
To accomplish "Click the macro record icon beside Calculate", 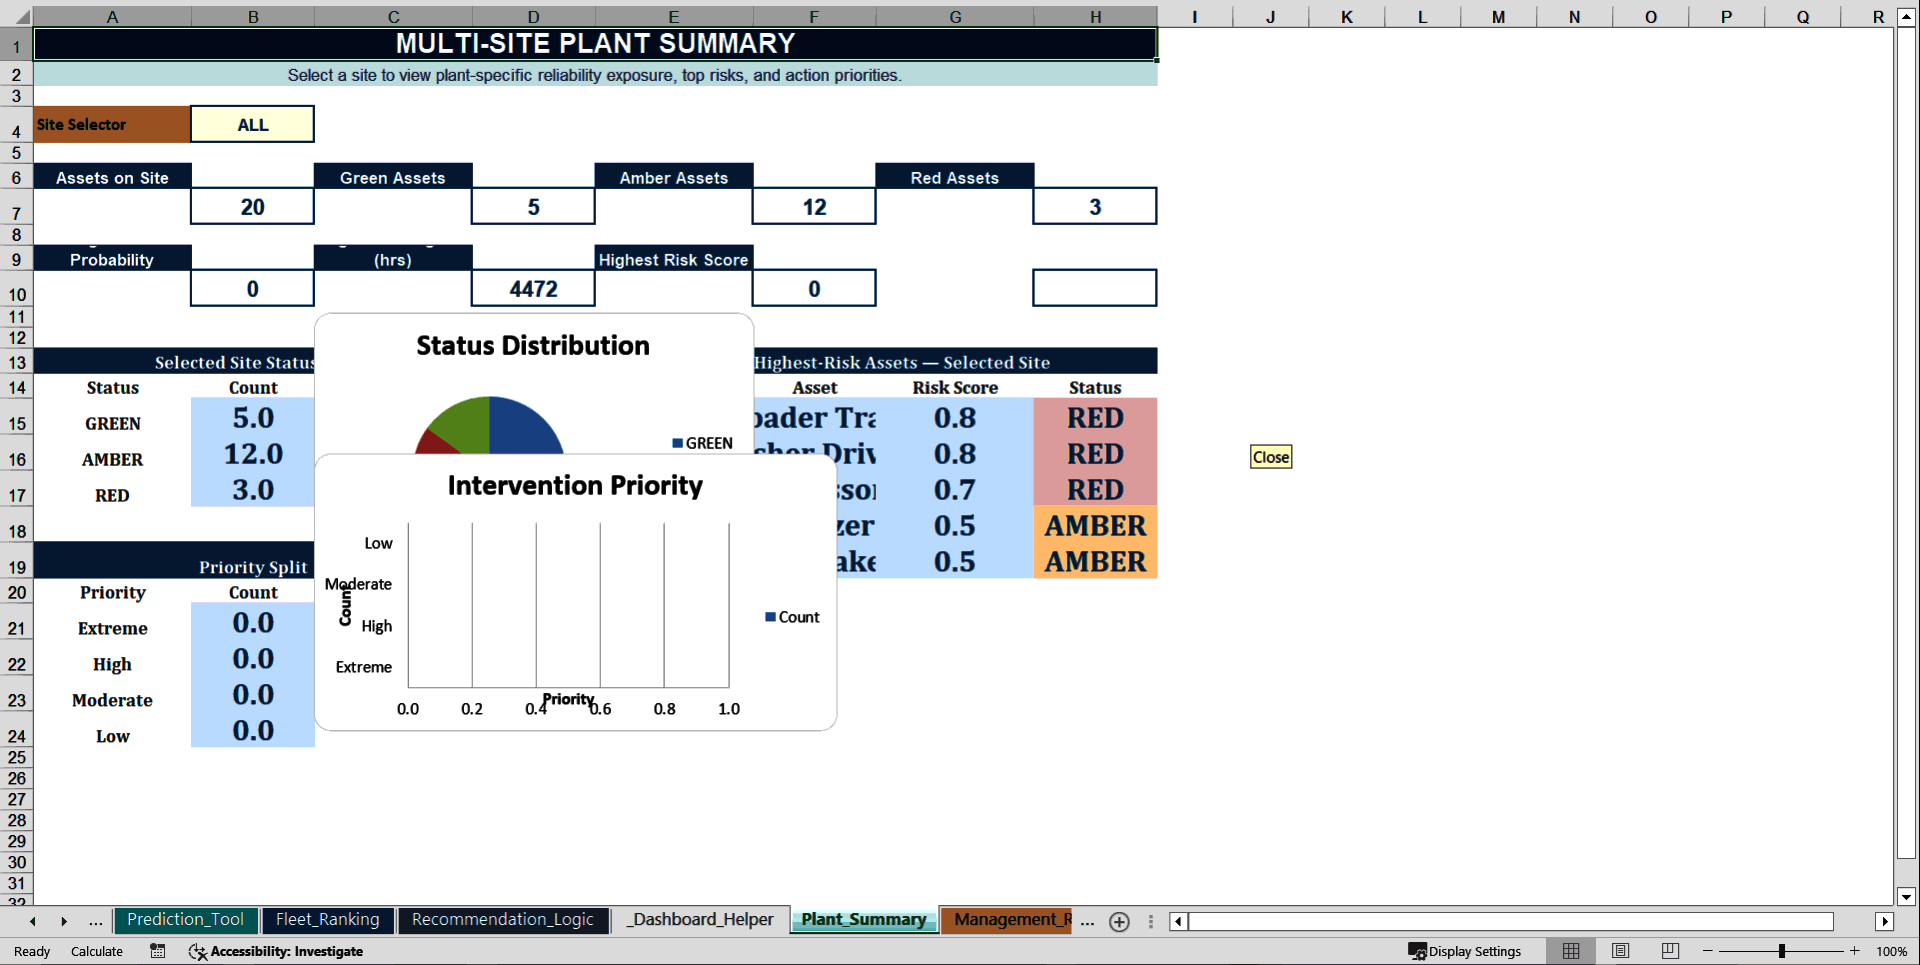I will 157,951.
